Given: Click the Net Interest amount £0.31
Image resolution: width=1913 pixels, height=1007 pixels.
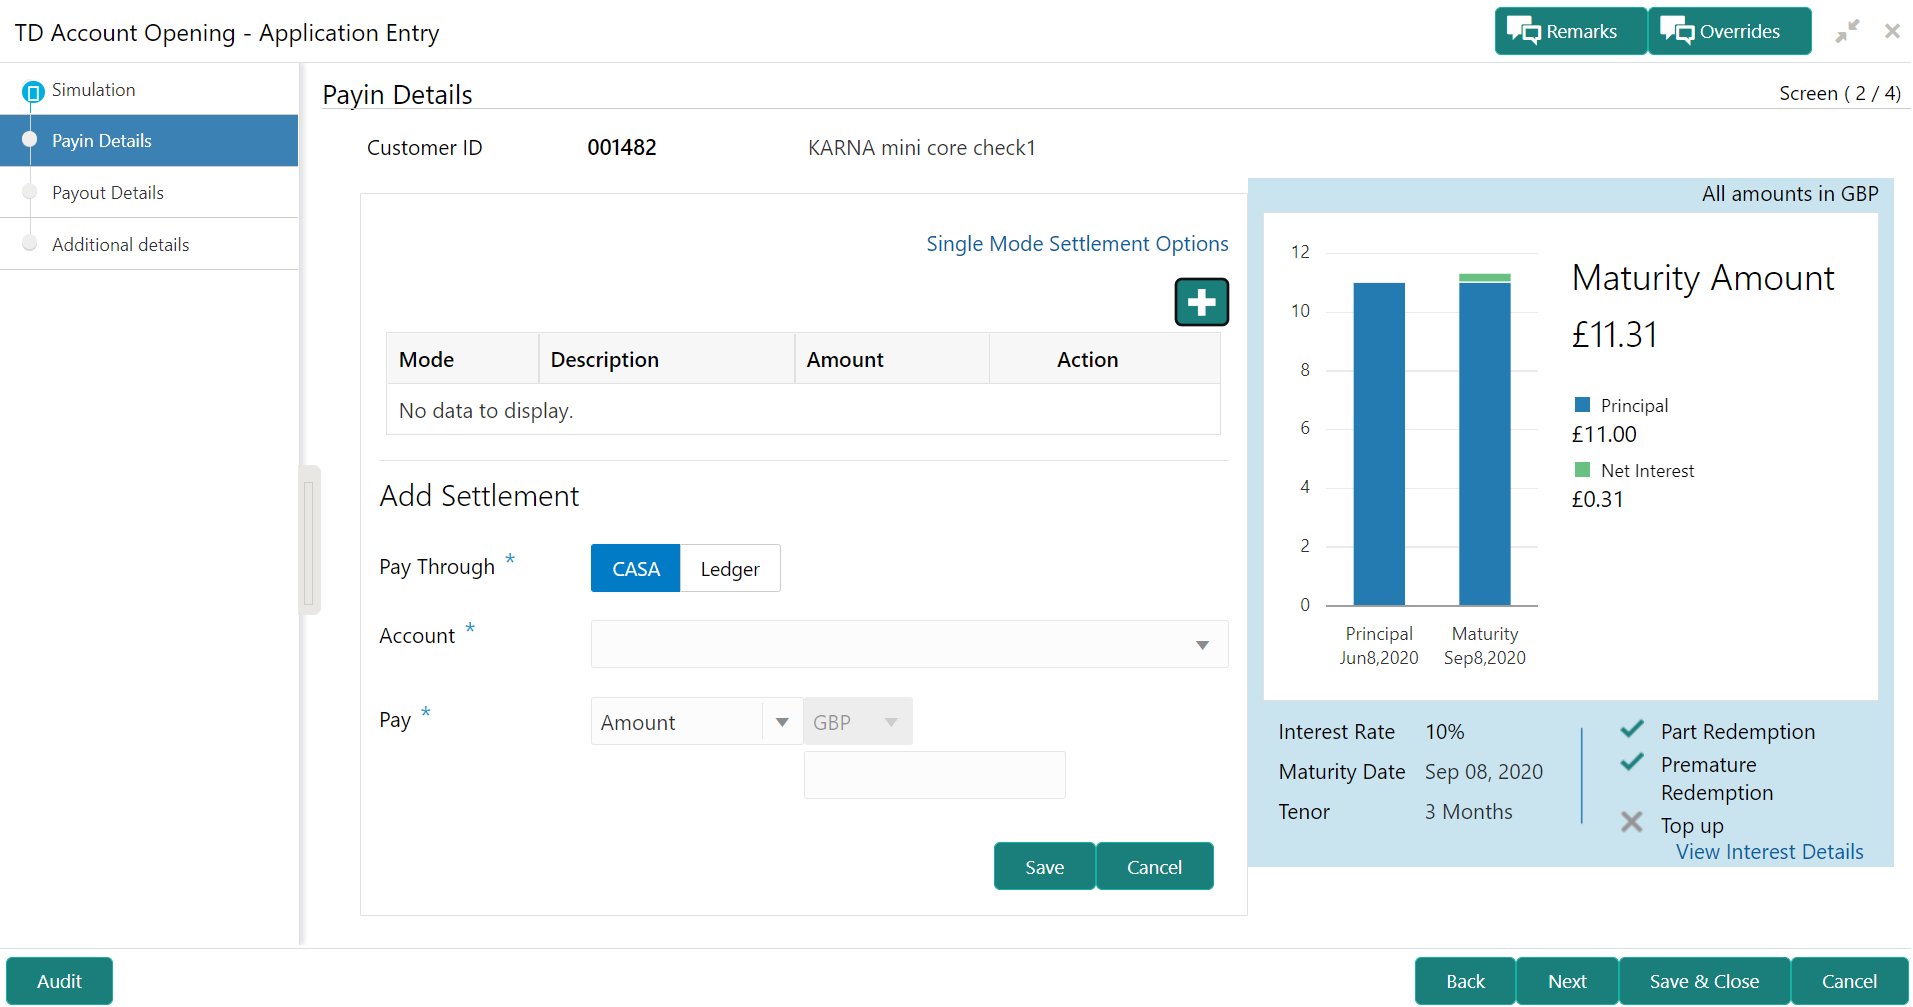Looking at the screenshot, I should tap(1598, 499).
